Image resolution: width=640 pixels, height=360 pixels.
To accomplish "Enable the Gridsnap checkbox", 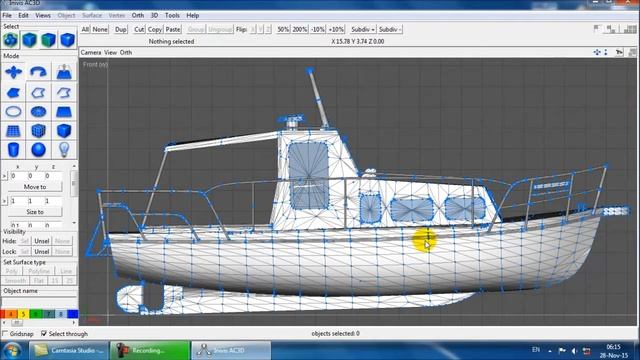I will (5, 333).
